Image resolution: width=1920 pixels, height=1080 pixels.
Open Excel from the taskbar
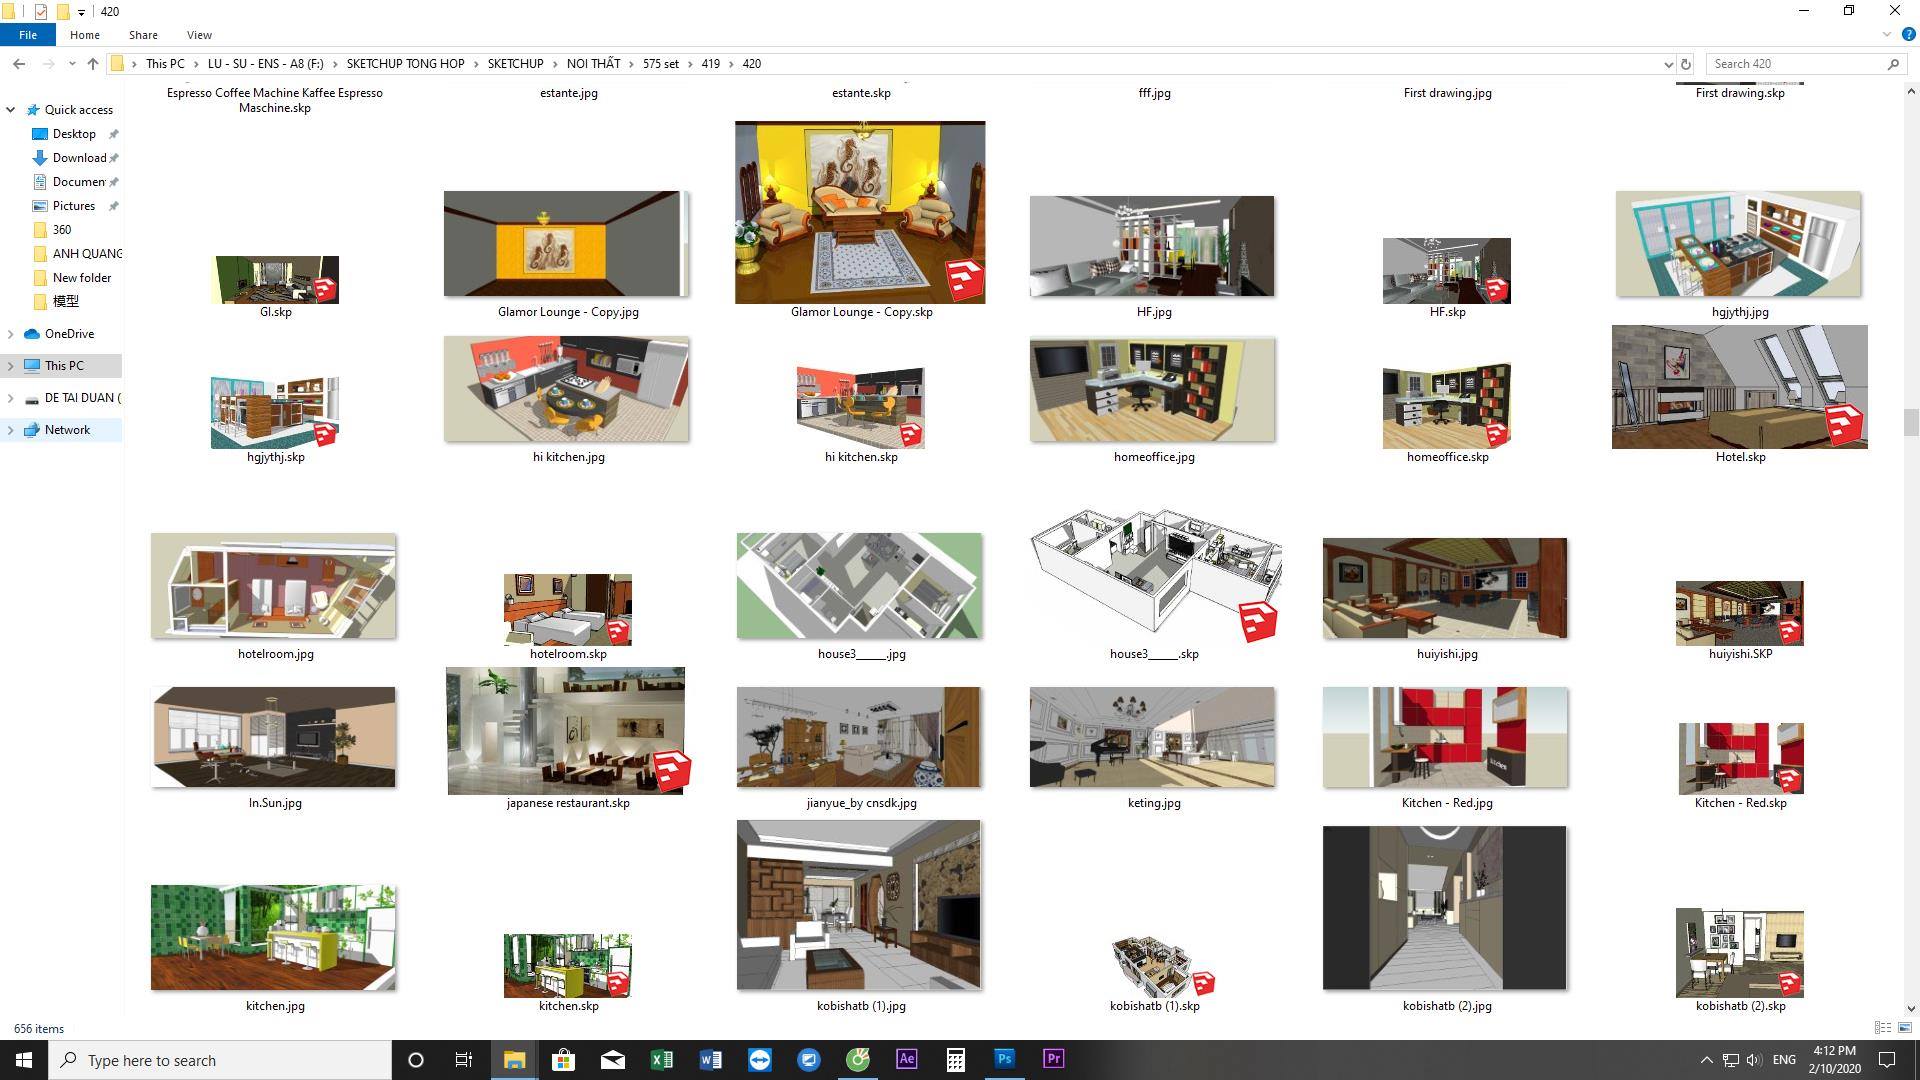(661, 1059)
